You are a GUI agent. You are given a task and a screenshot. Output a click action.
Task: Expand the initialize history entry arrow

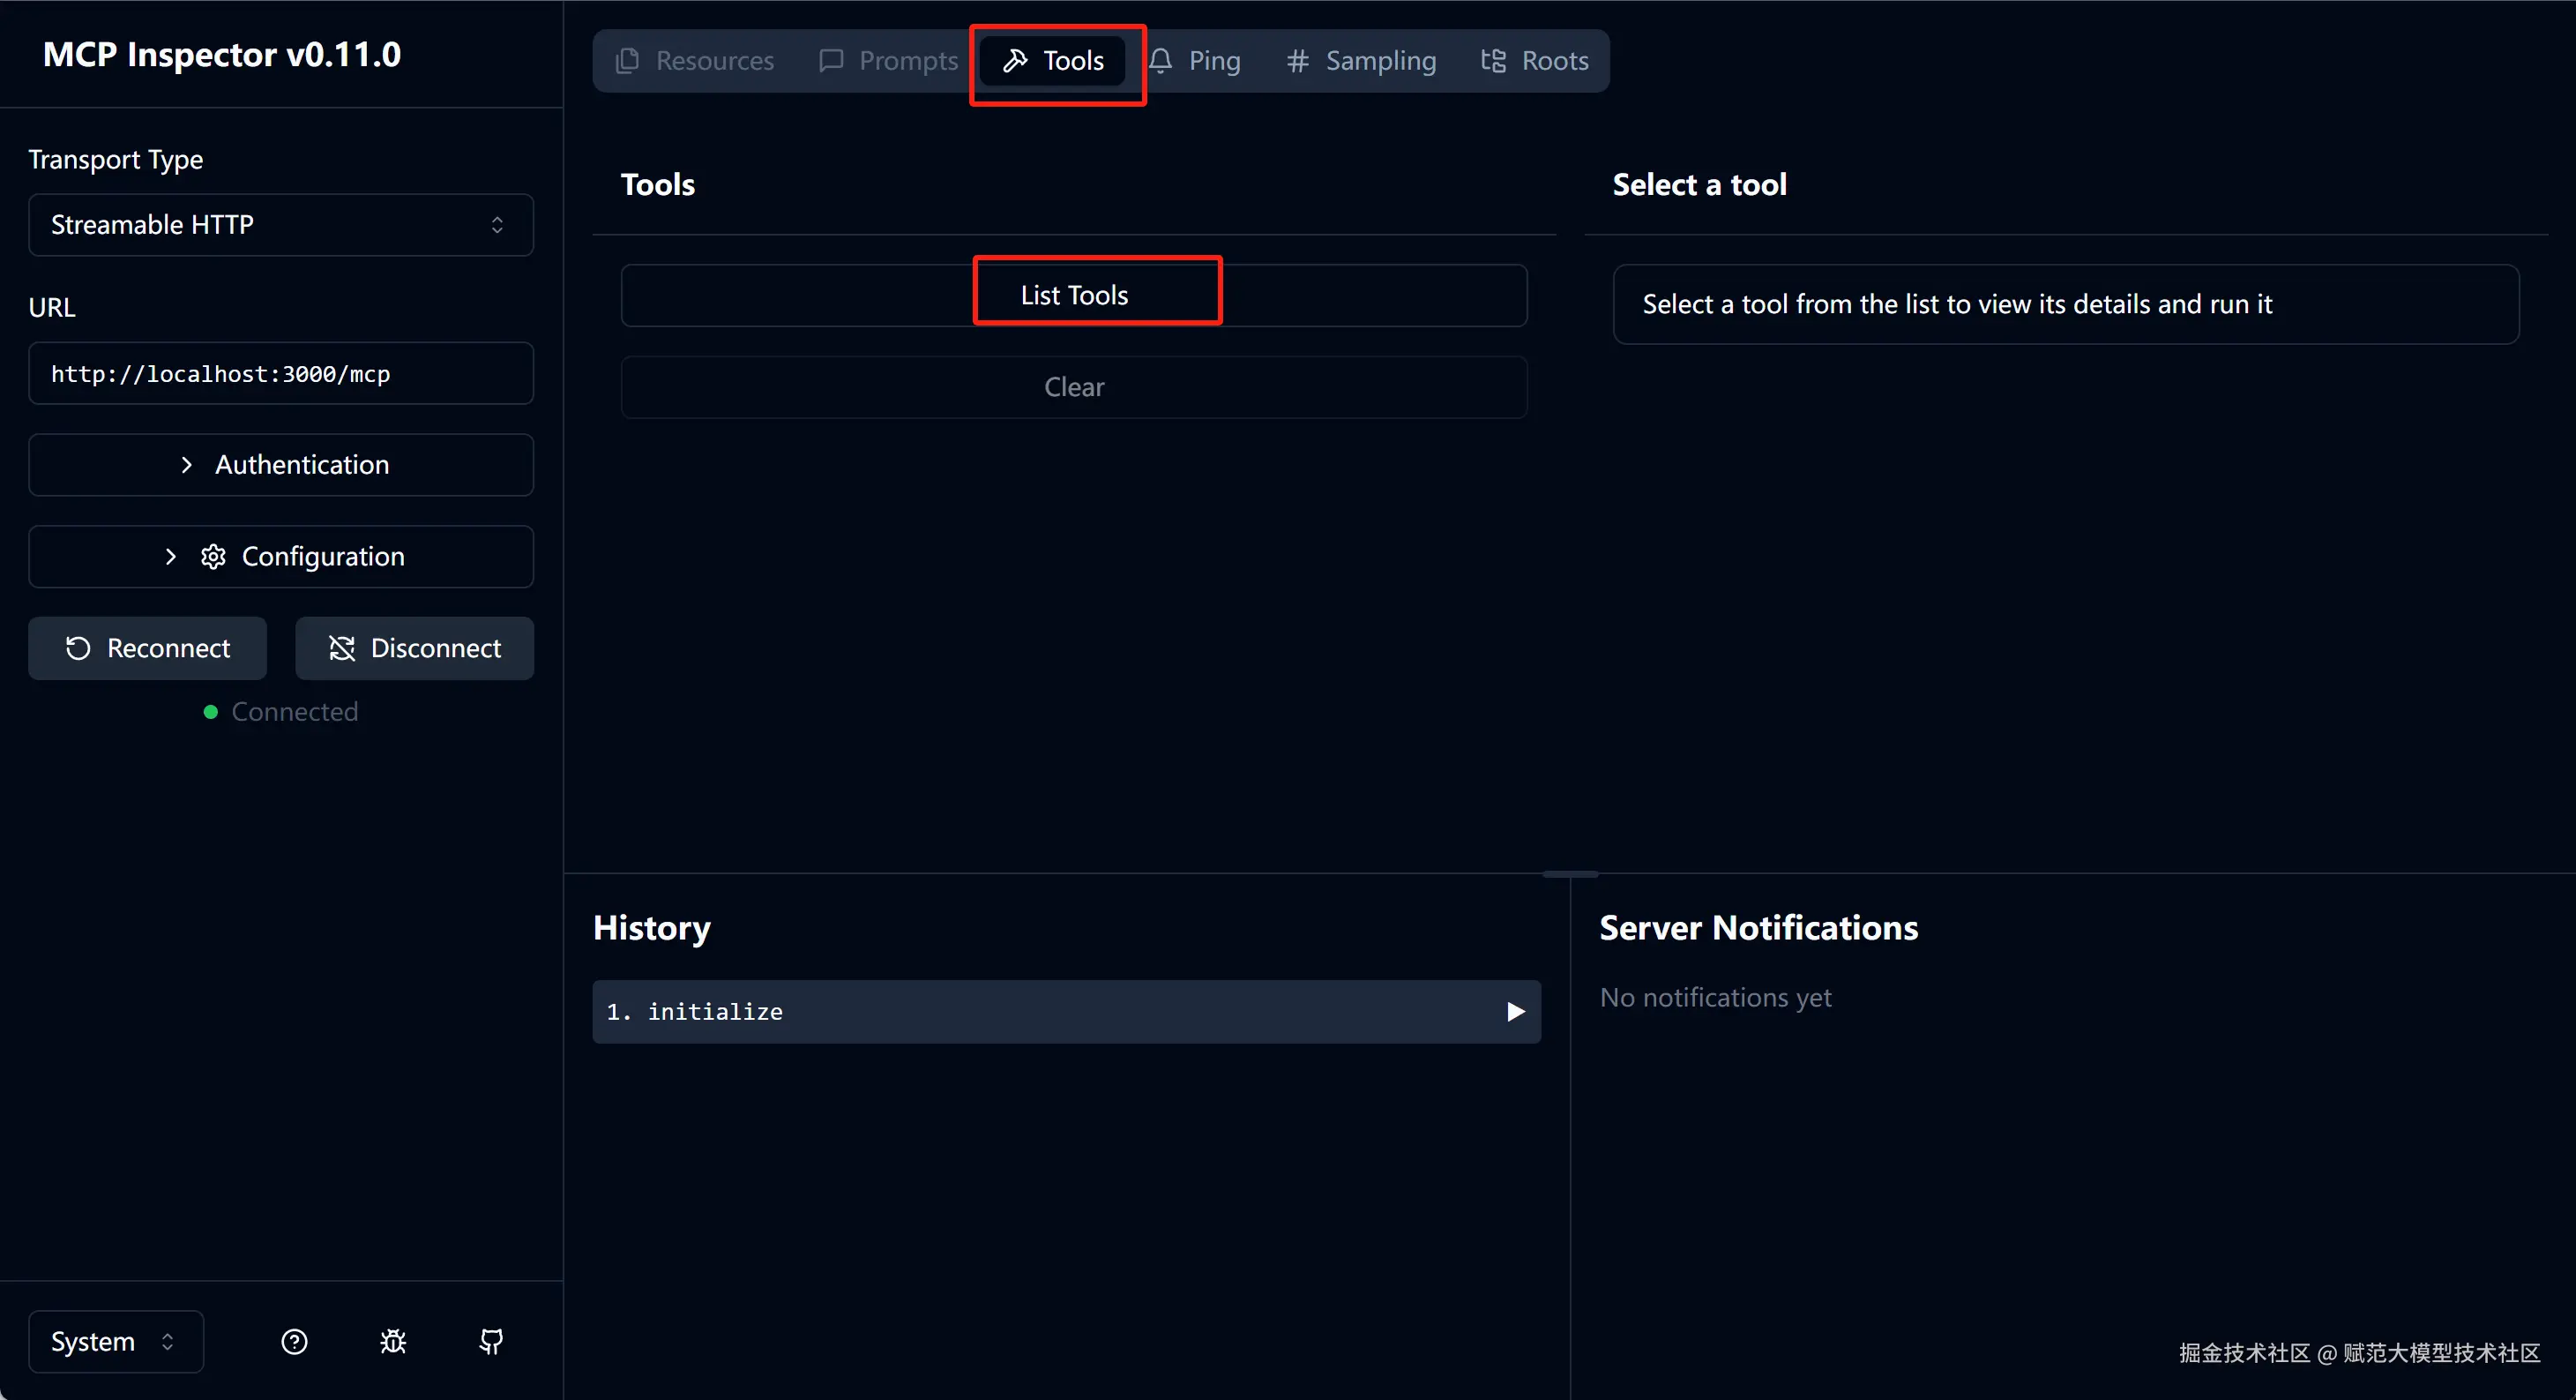(1515, 1012)
